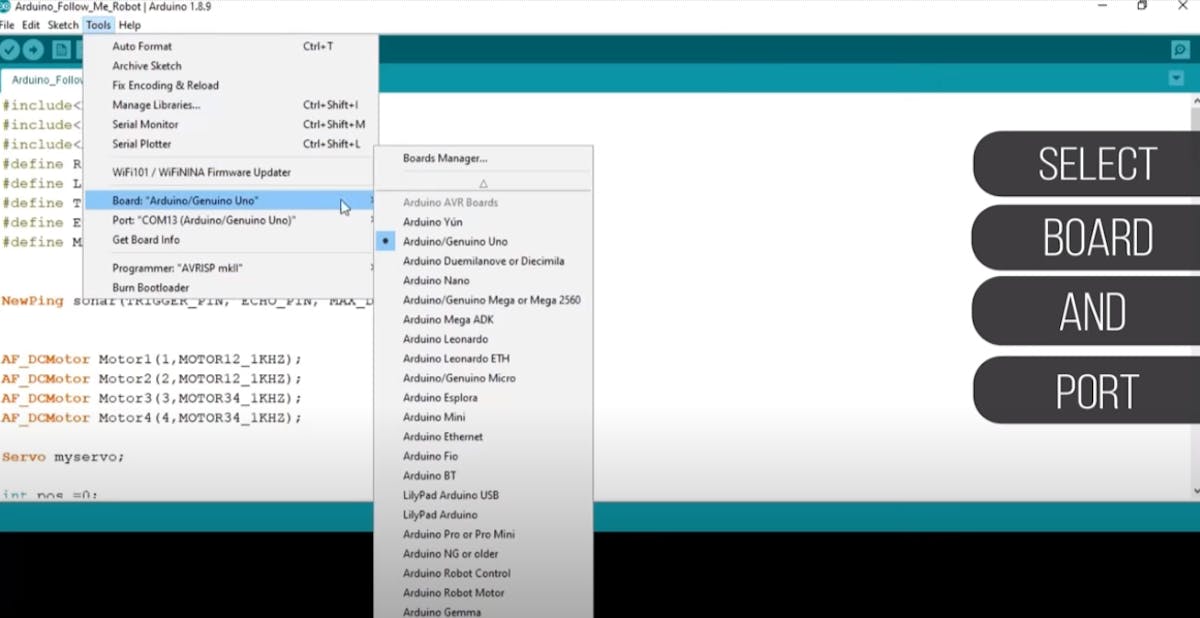The width and height of the screenshot is (1200, 618).
Task: Choose Arduino Gemma board
Action: [484, 611]
